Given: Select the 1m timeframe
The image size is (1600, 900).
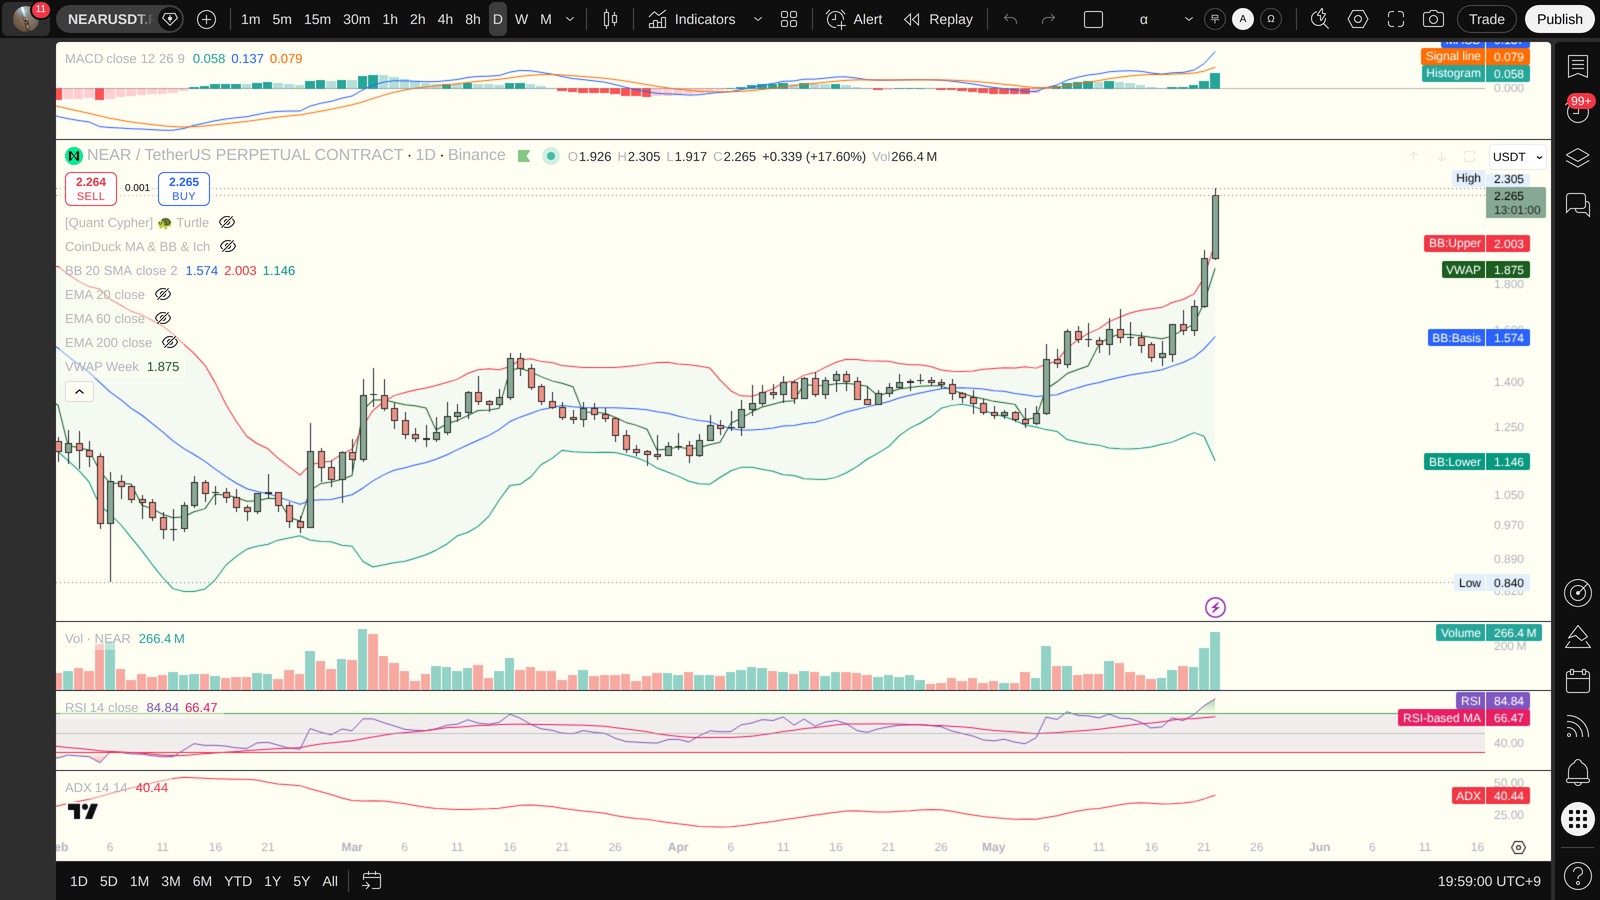Looking at the screenshot, I should tap(250, 19).
